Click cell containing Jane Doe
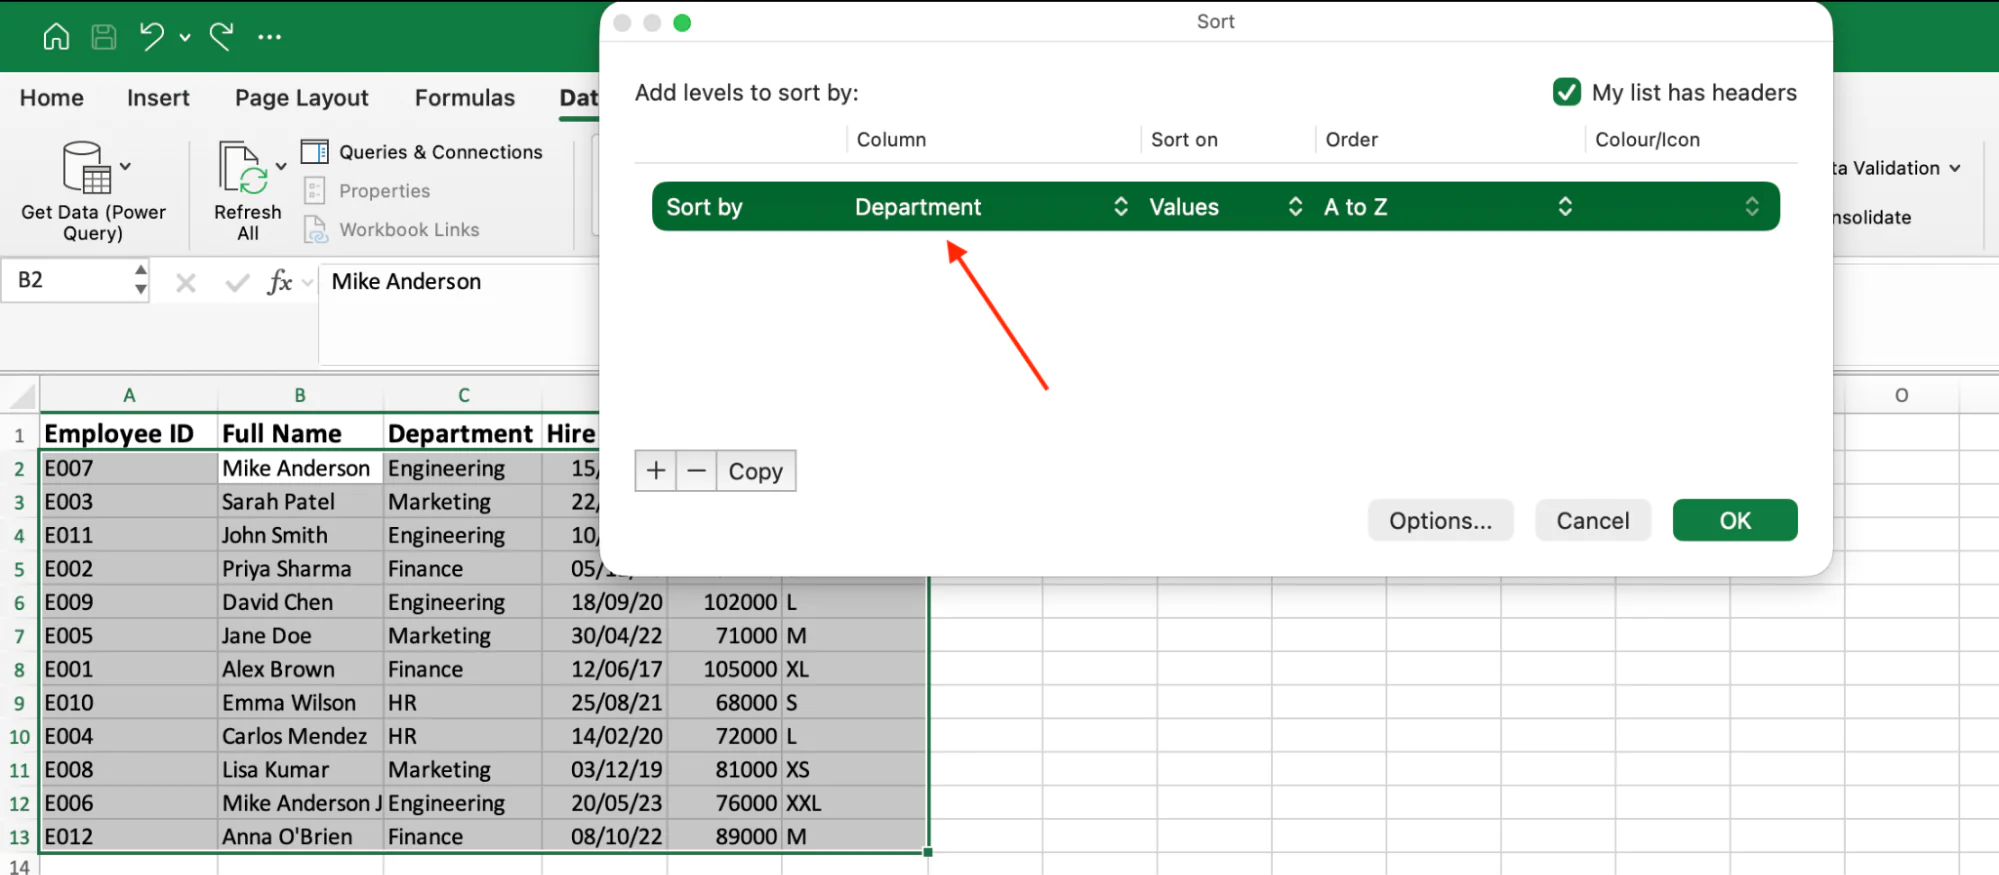1999x875 pixels. coord(300,636)
